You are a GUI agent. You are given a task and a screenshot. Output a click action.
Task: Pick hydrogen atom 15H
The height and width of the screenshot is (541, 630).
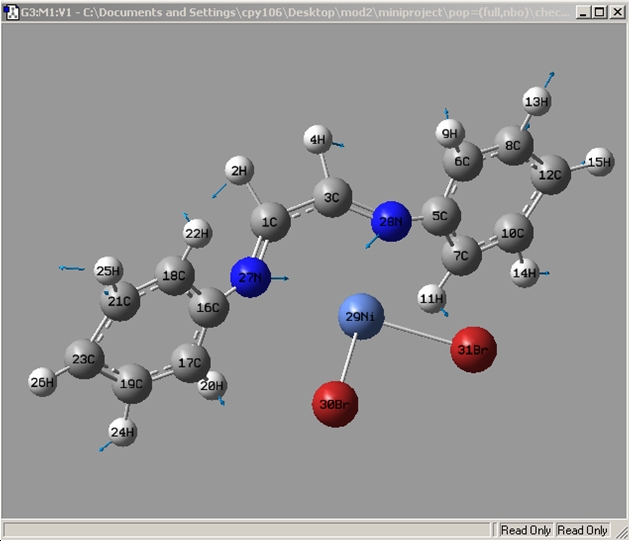pyautogui.click(x=599, y=162)
